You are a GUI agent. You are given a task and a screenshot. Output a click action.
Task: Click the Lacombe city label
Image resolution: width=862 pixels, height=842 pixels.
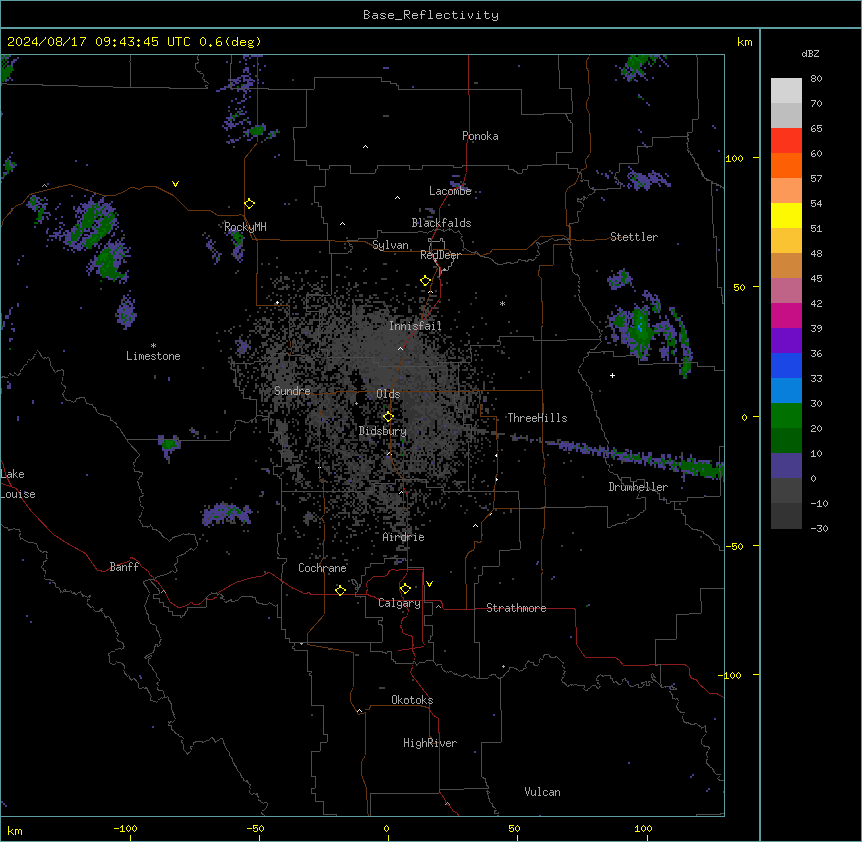(450, 191)
